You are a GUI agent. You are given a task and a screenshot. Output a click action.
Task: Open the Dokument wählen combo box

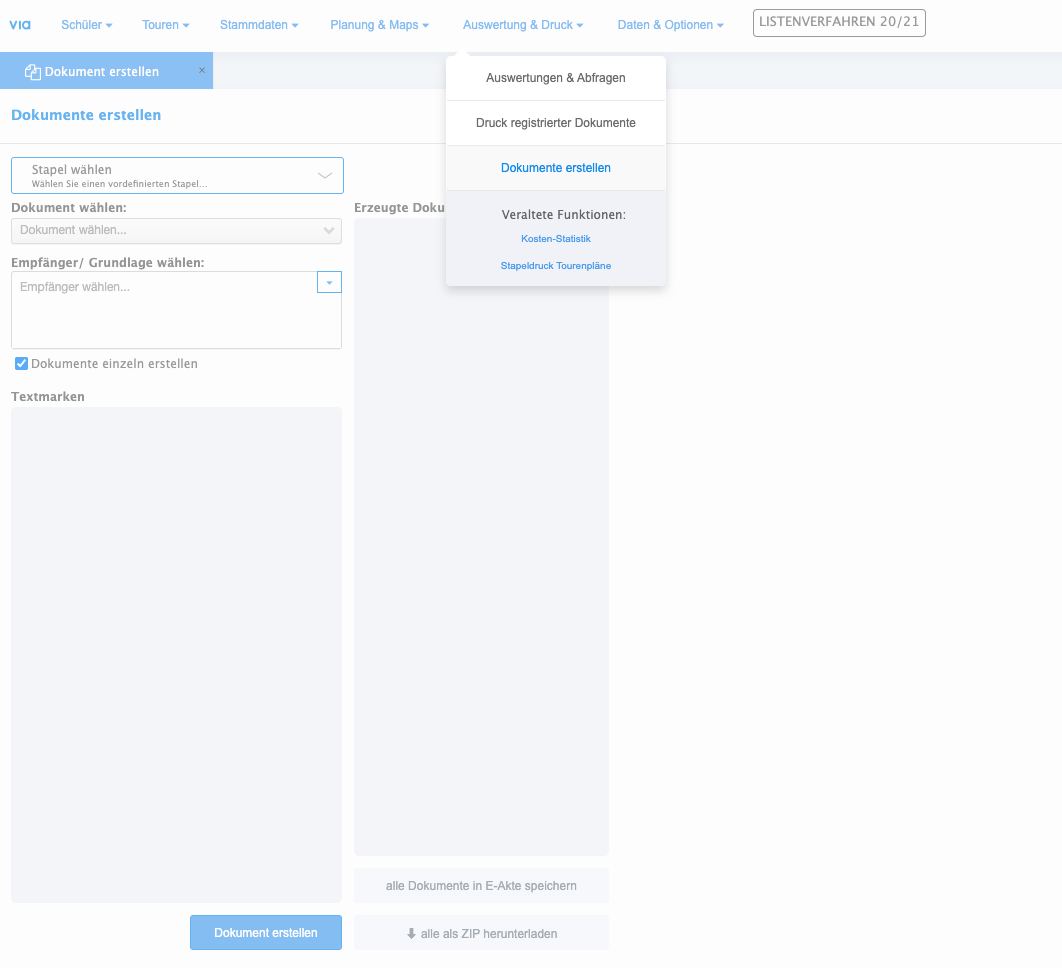[x=176, y=231]
